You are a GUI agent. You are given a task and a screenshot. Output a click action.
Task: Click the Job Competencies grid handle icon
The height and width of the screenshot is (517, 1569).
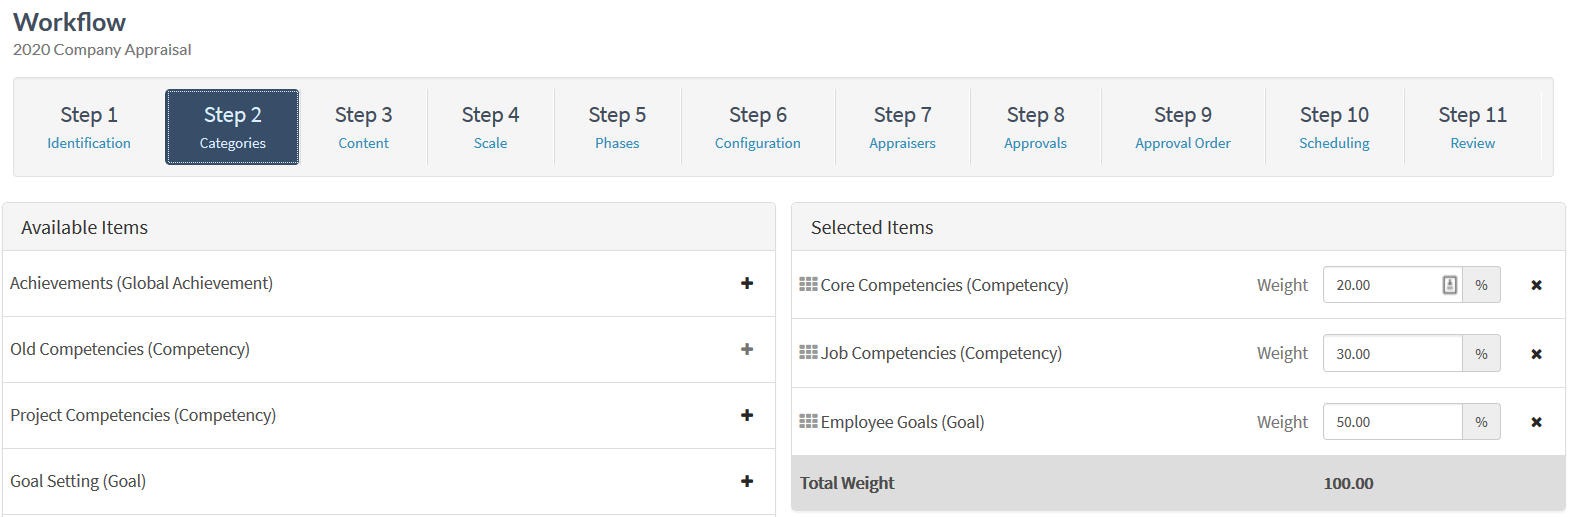pos(808,352)
